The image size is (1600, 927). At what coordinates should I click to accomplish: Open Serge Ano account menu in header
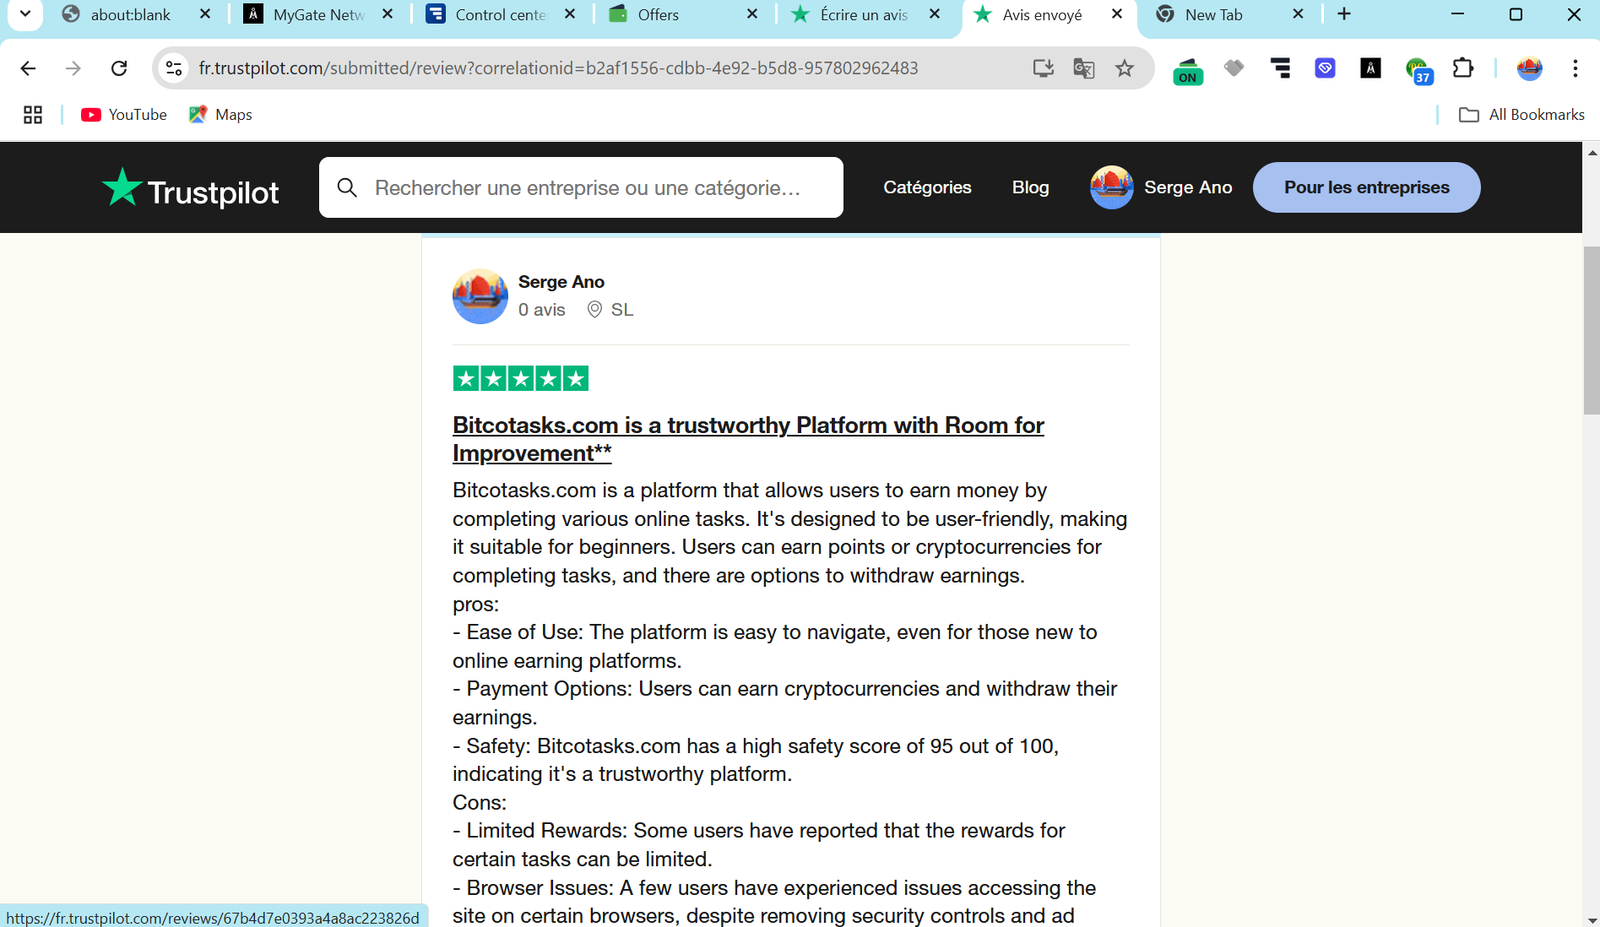tap(1161, 188)
